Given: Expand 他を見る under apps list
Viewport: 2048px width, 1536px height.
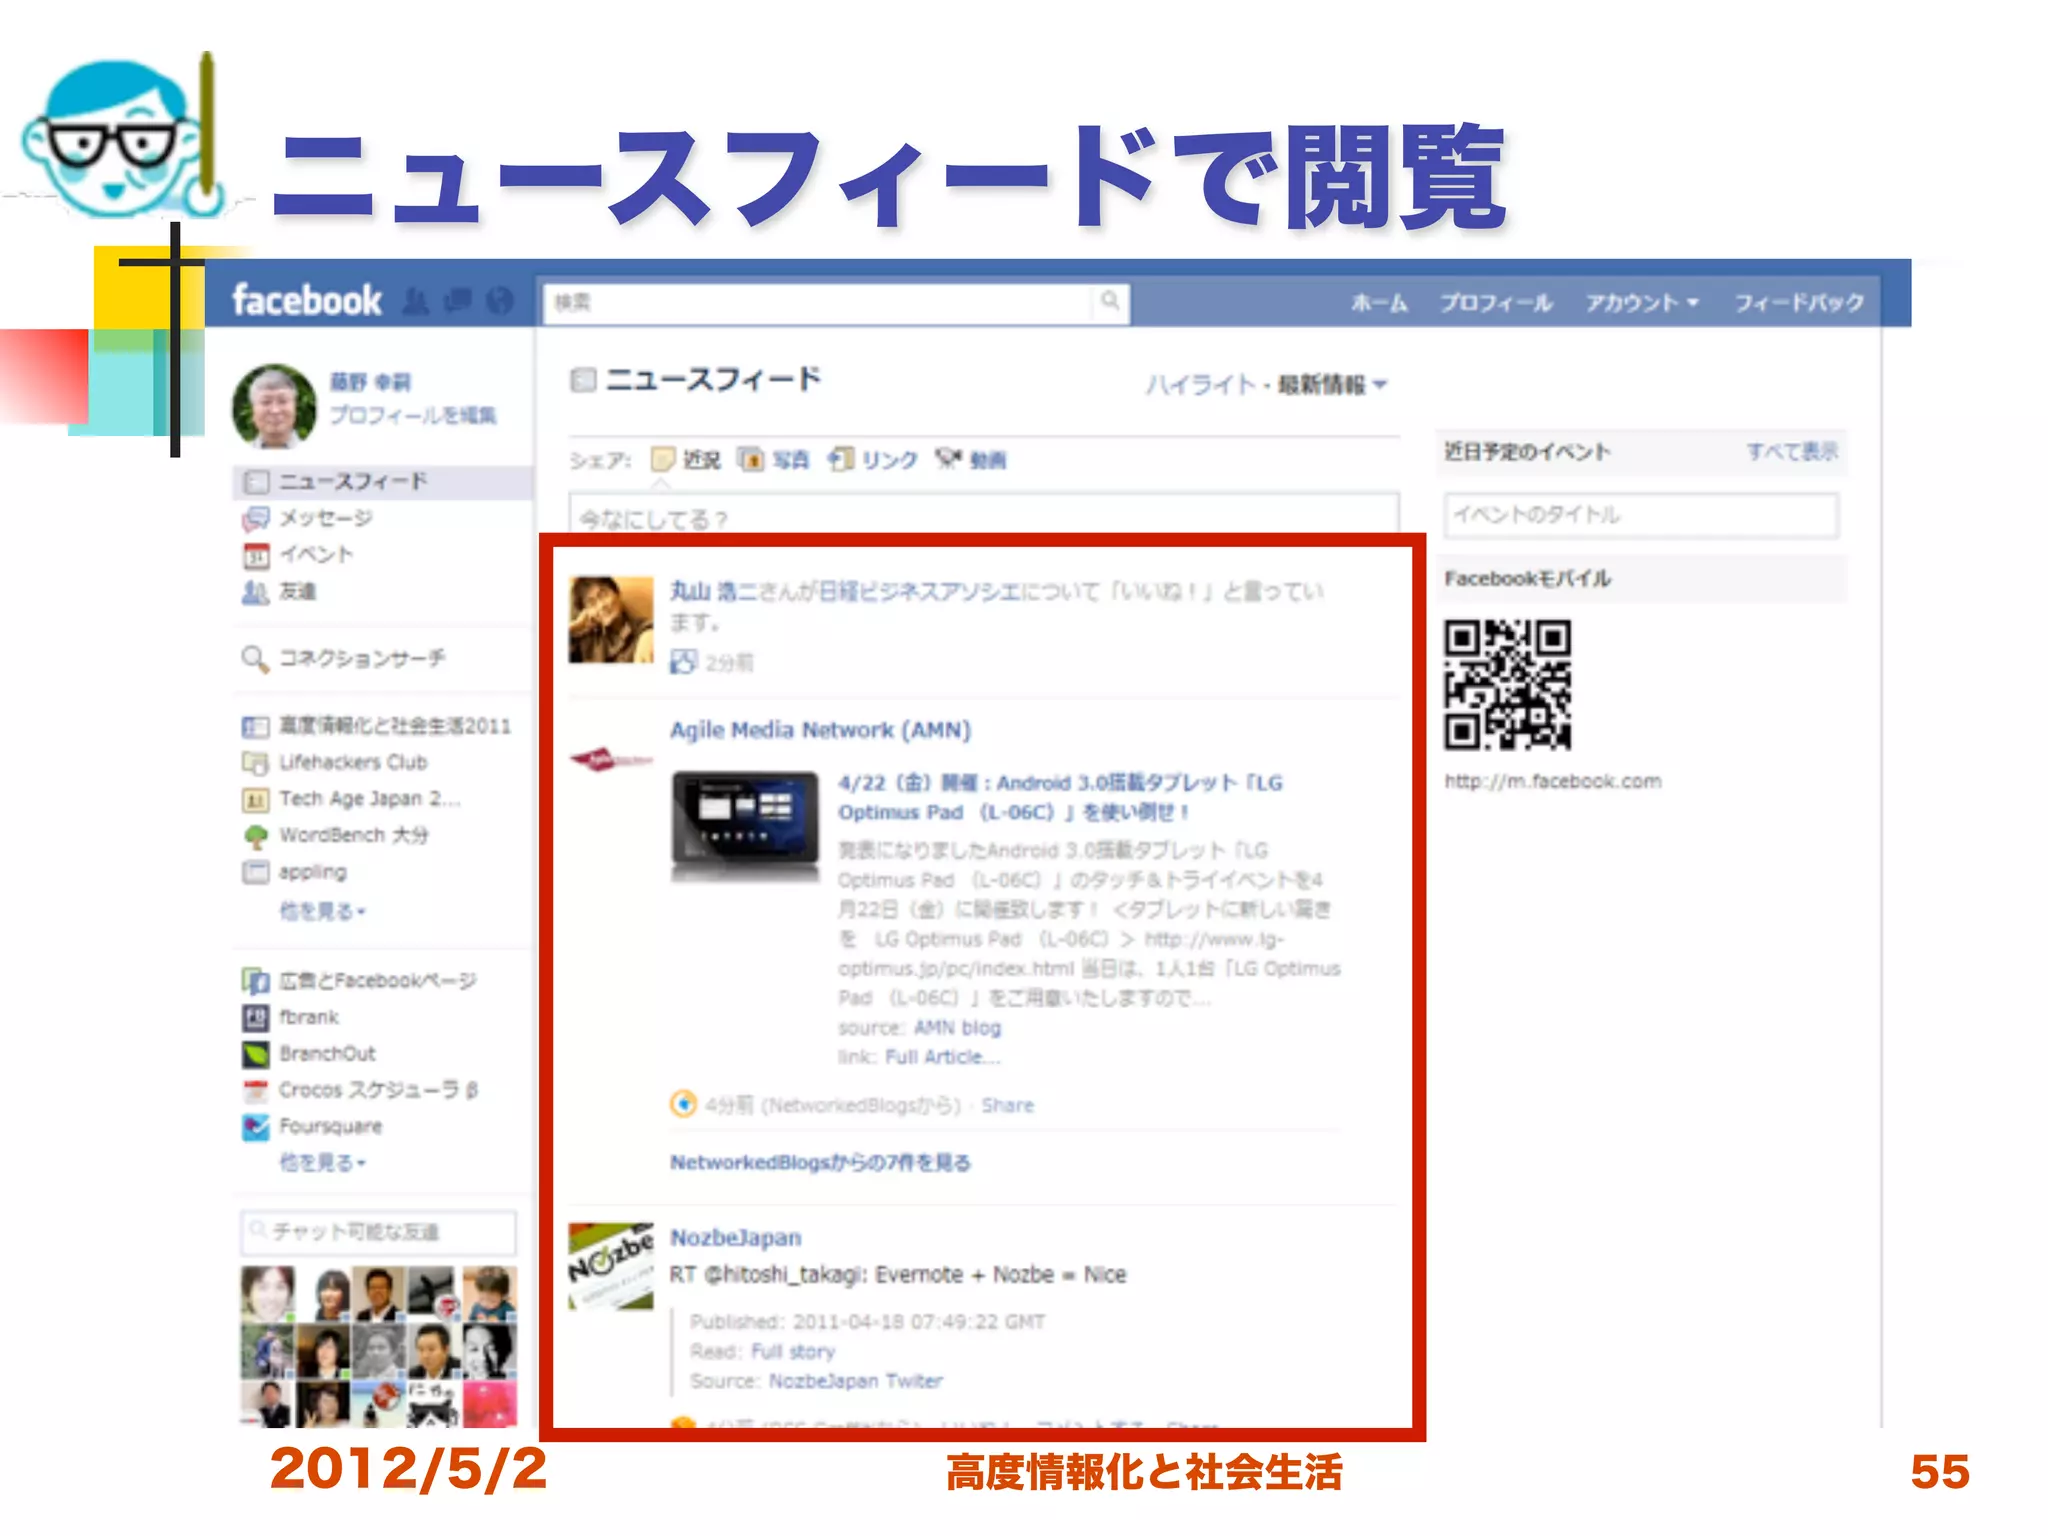Looking at the screenshot, I should 322,1163.
